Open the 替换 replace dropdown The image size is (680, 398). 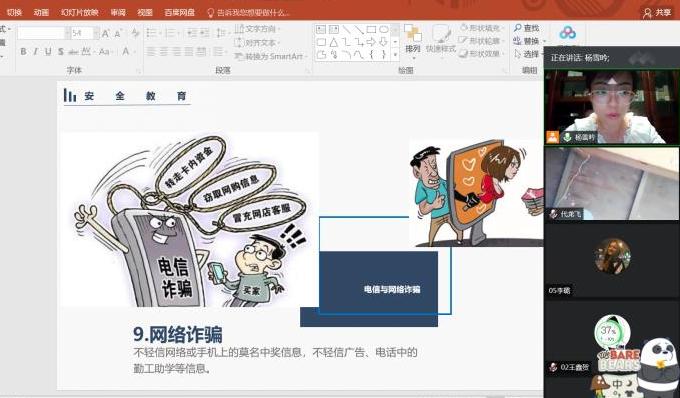[545, 41]
